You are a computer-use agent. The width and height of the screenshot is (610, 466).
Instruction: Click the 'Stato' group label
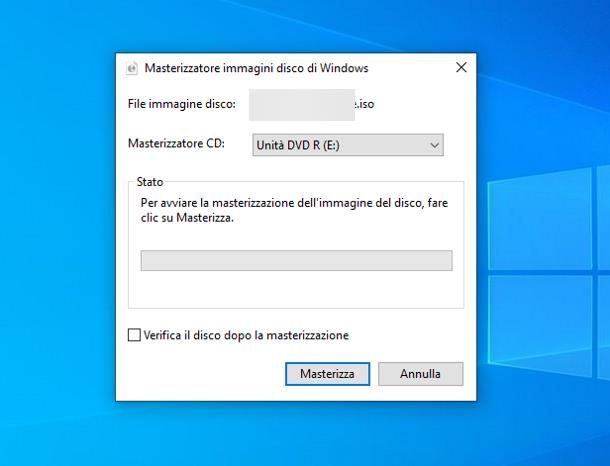[150, 182]
